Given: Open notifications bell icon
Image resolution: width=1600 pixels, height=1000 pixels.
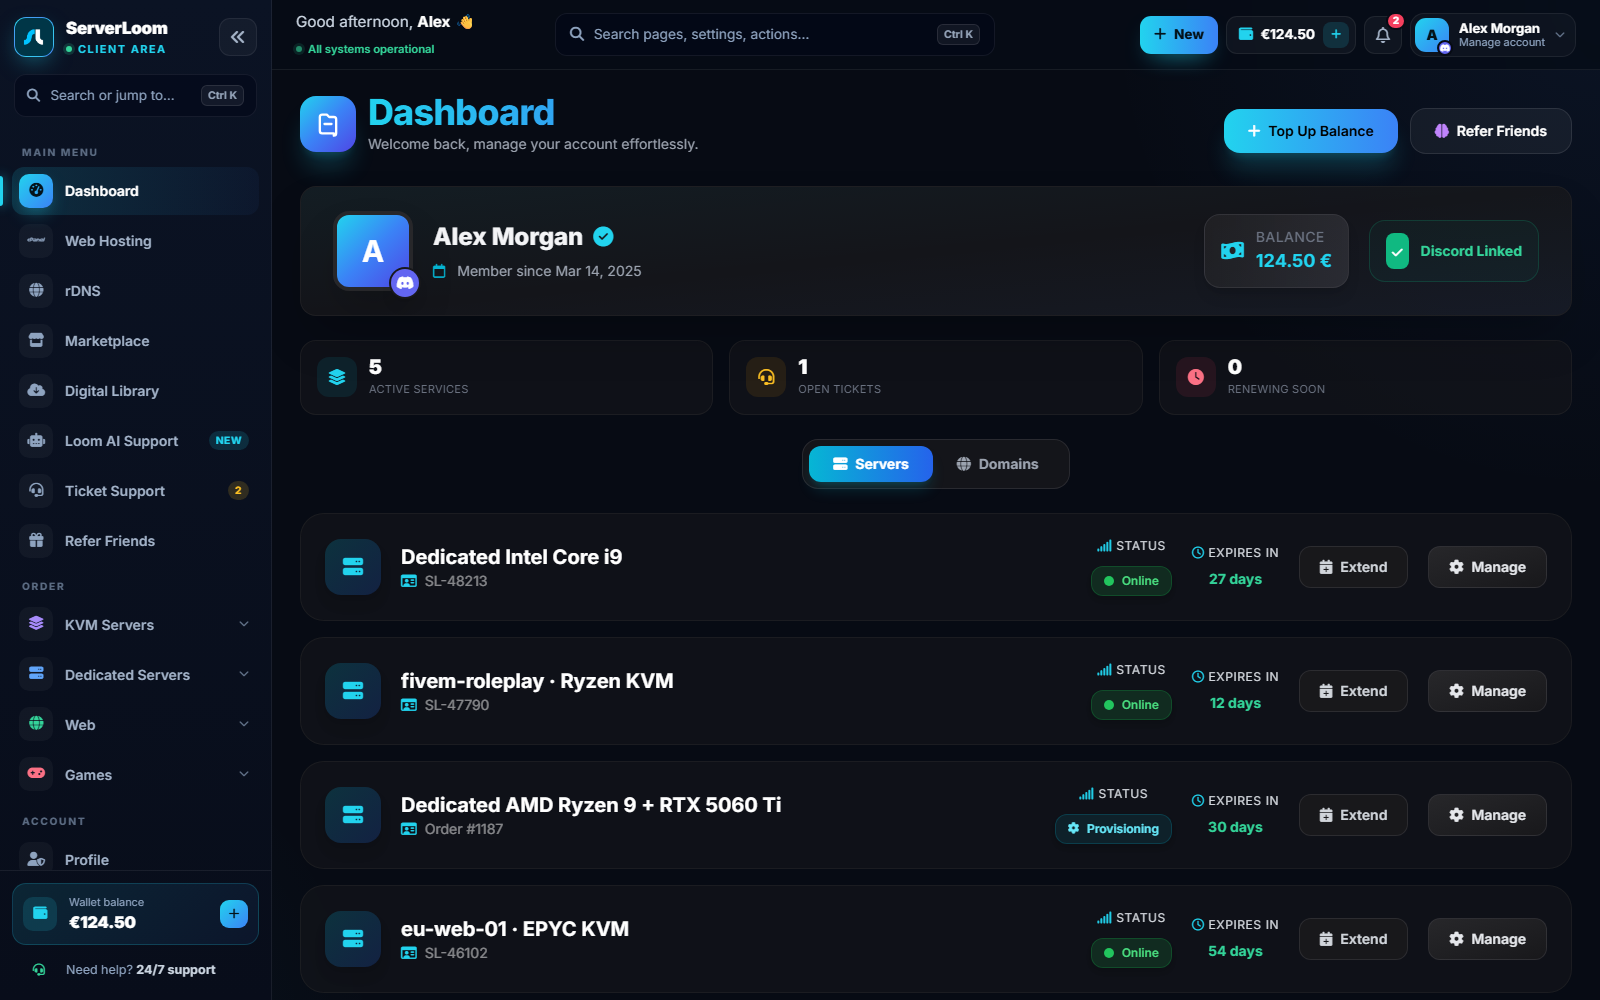Looking at the screenshot, I should [1383, 35].
